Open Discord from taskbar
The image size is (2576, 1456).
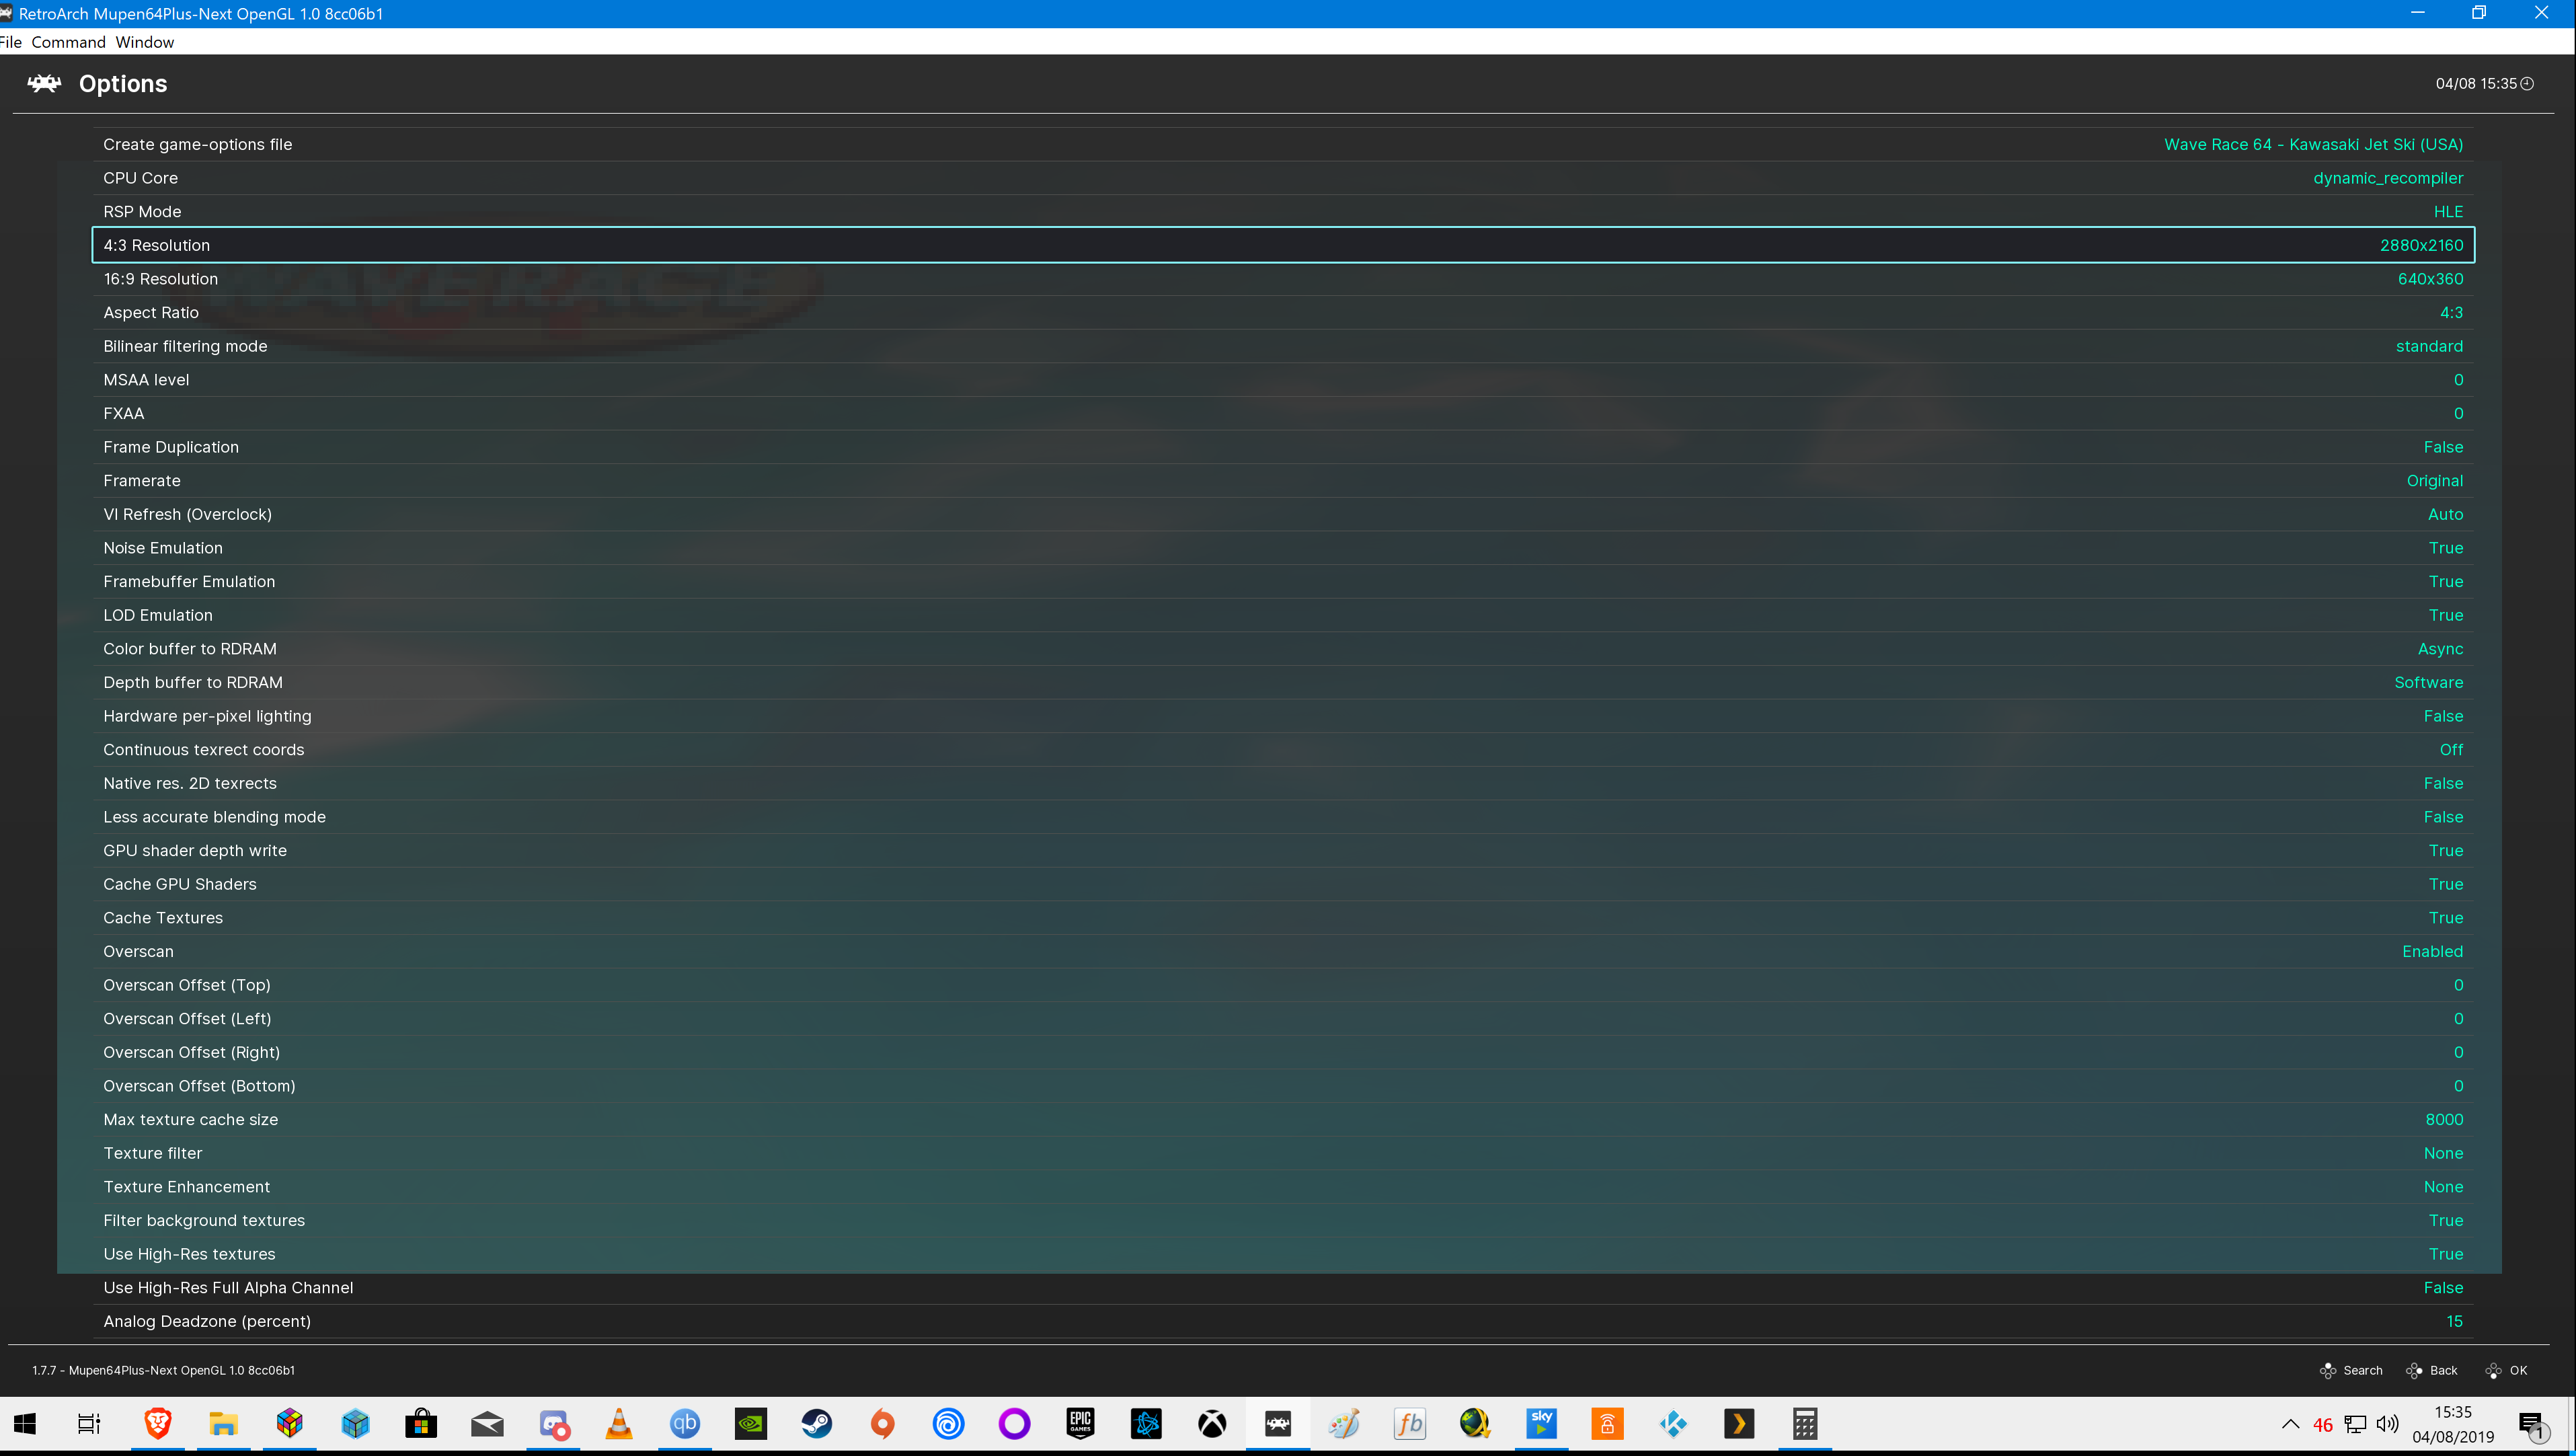point(553,1424)
